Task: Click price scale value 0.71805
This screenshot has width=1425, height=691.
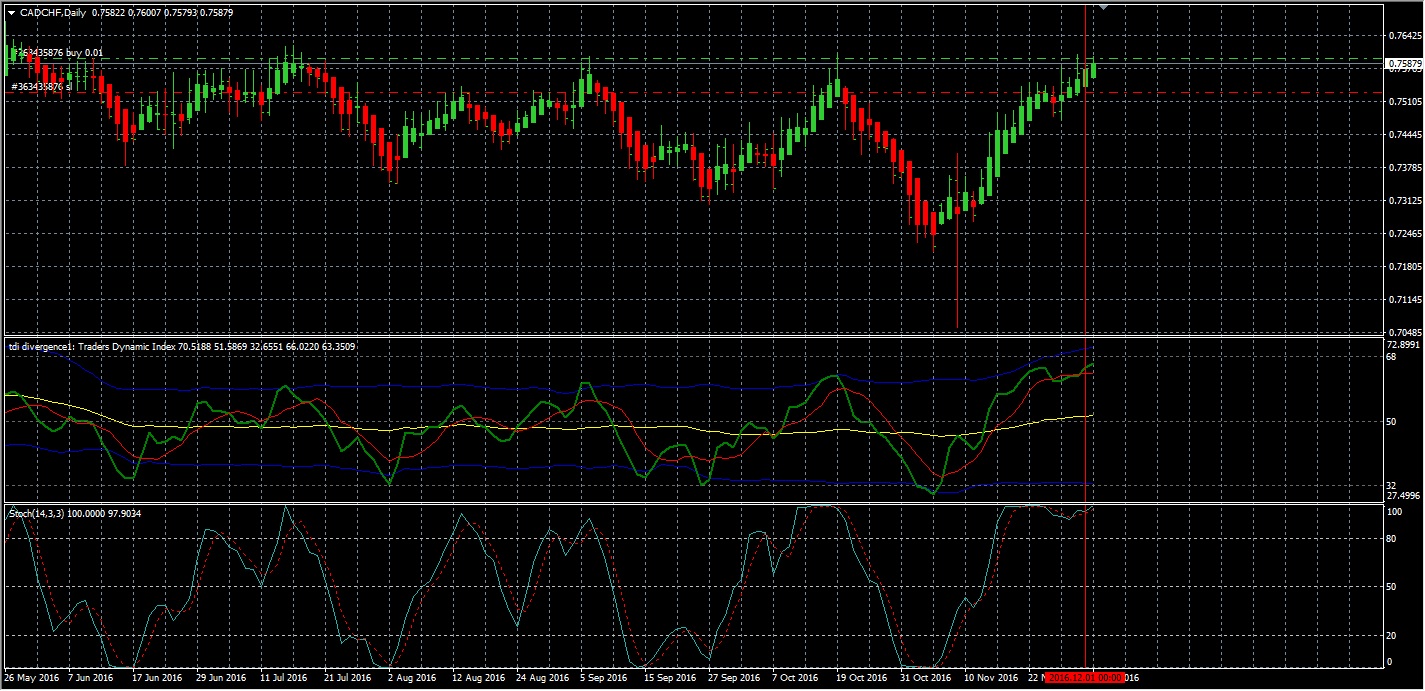Action: pos(1405,266)
